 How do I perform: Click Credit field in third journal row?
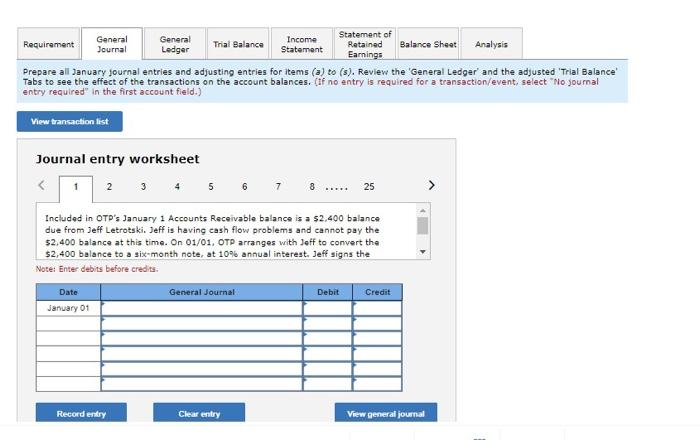coord(377,339)
